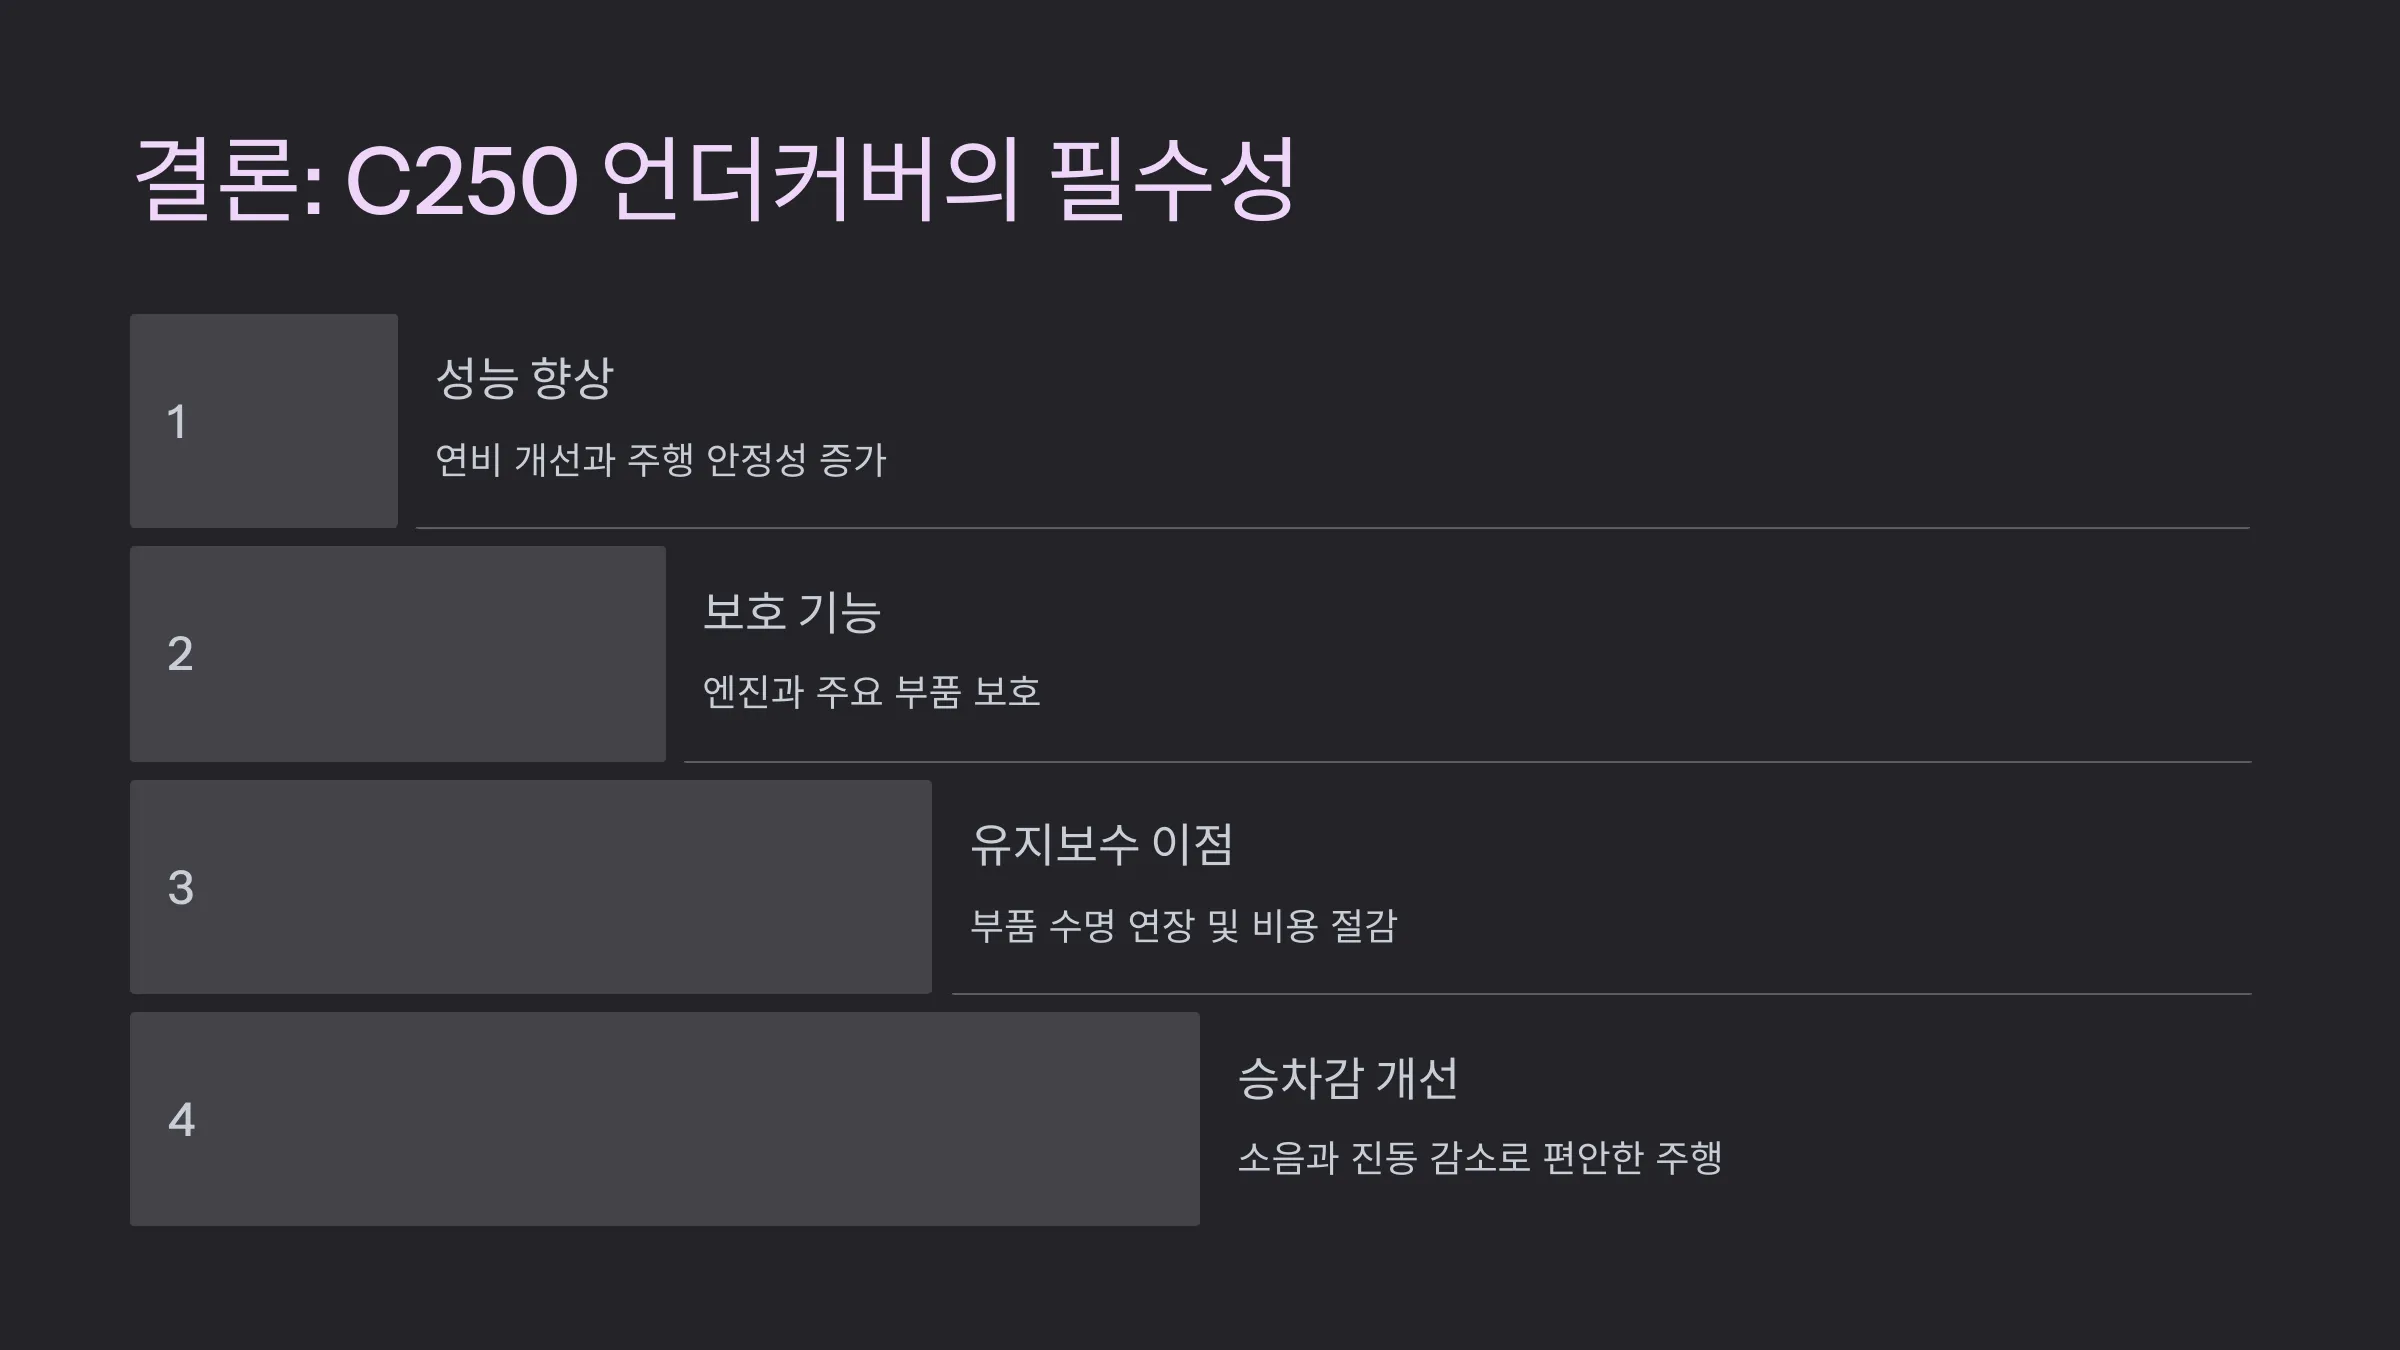2400x1350 pixels.
Task: Click the numbered block labeled 3
Action: (531, 887)
